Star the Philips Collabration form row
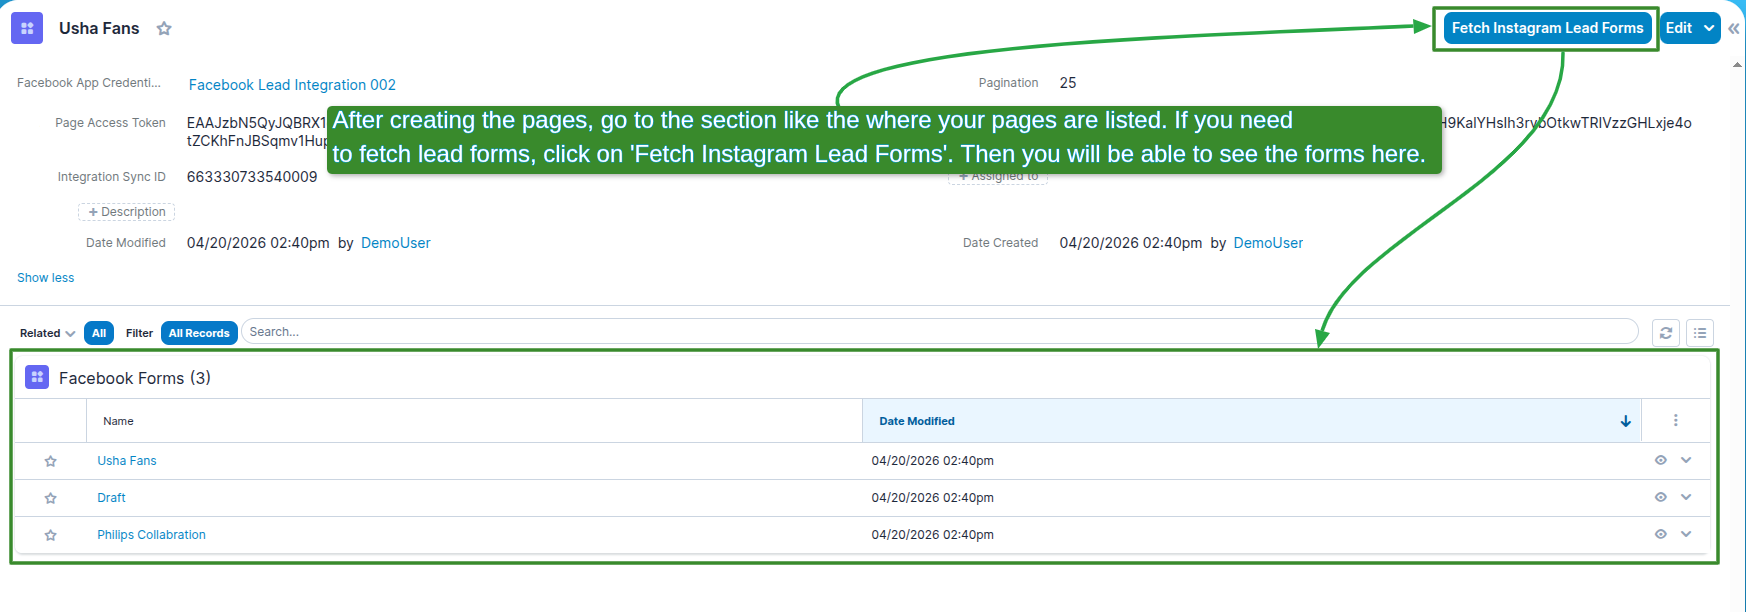The height and width of the screenshot is (612, 1746). click(50, 535)
